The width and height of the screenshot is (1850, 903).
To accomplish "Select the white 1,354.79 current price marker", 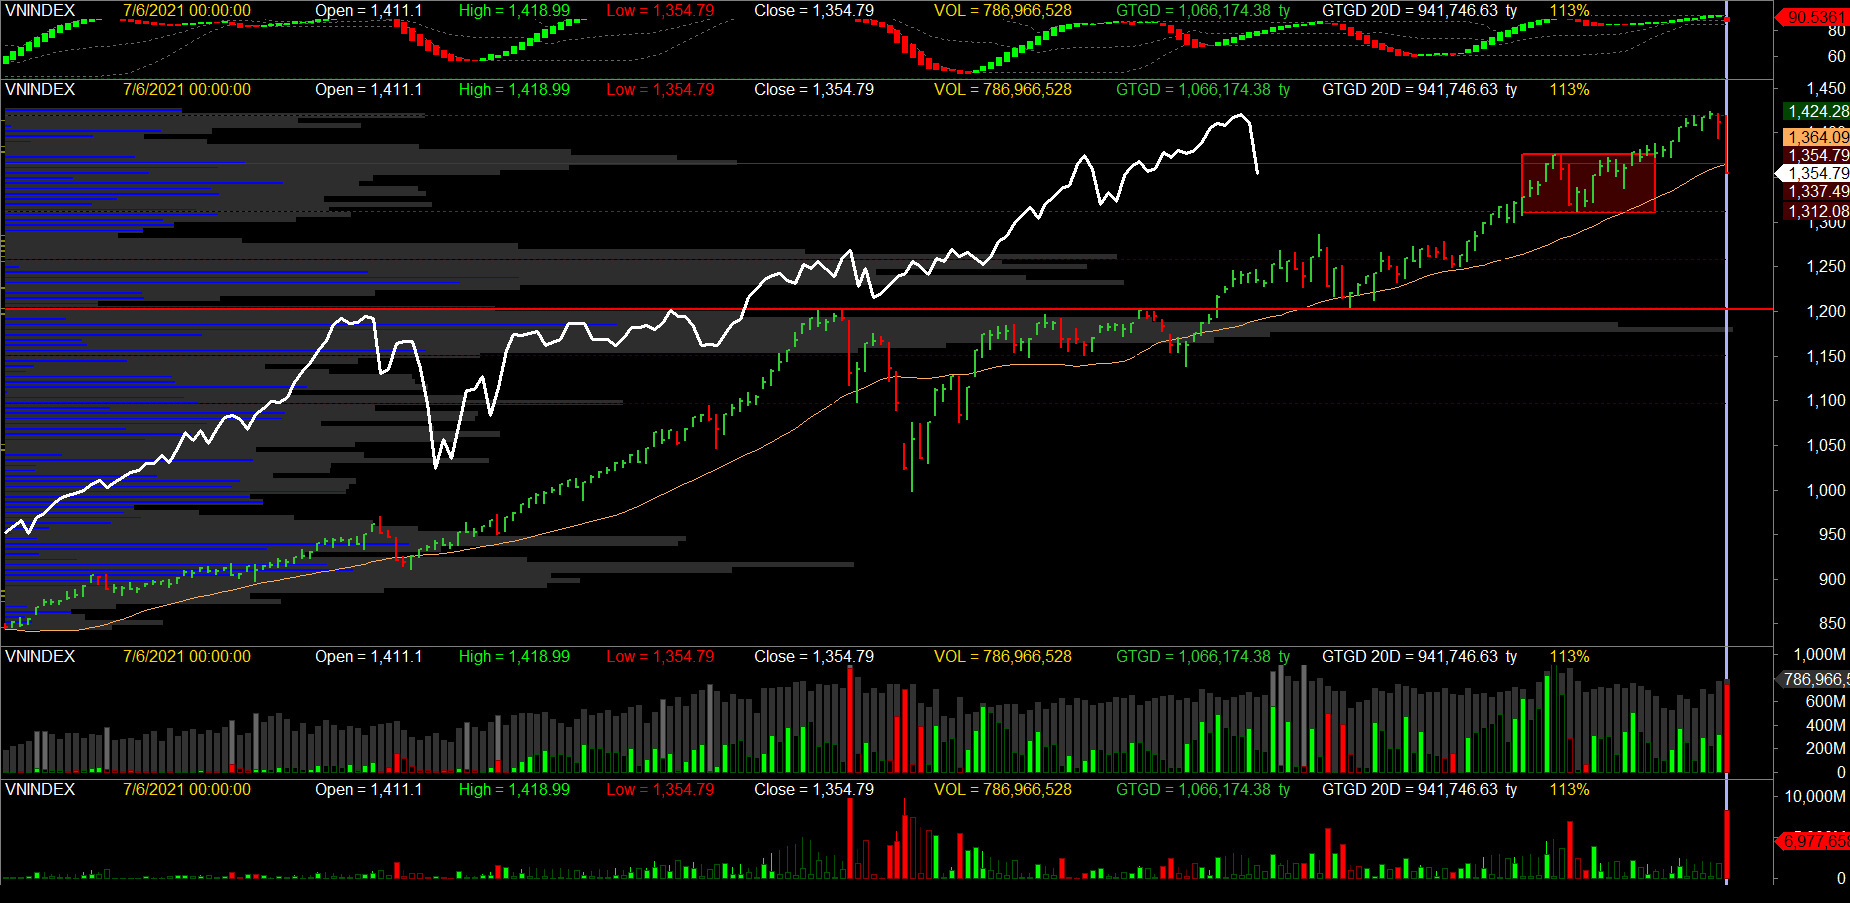I will click(x=1816, y=173).
